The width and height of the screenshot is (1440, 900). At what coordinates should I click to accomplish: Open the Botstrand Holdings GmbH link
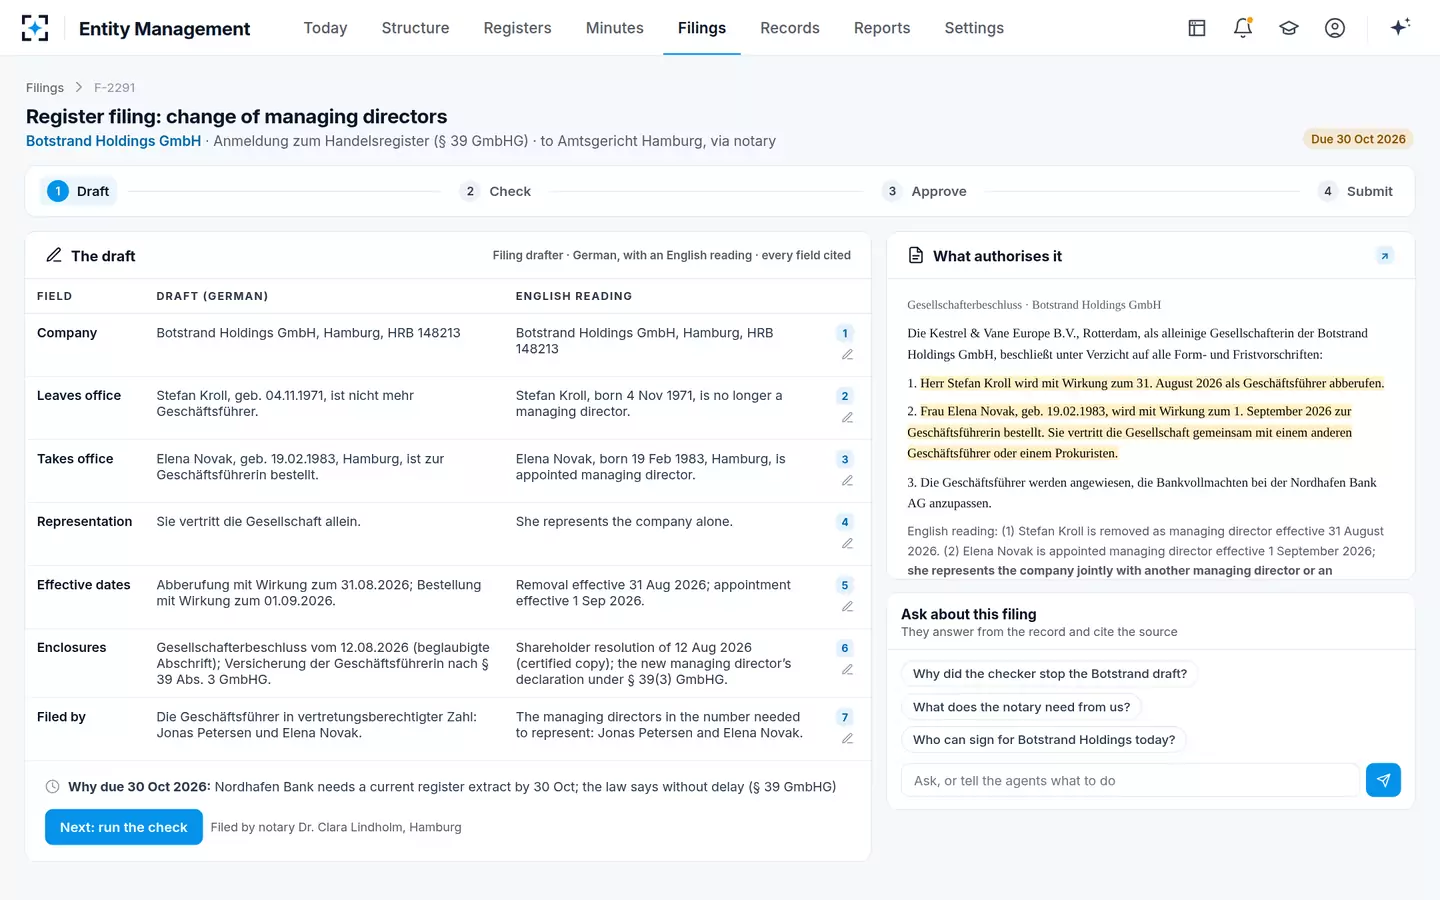click(x=113, y=141)
